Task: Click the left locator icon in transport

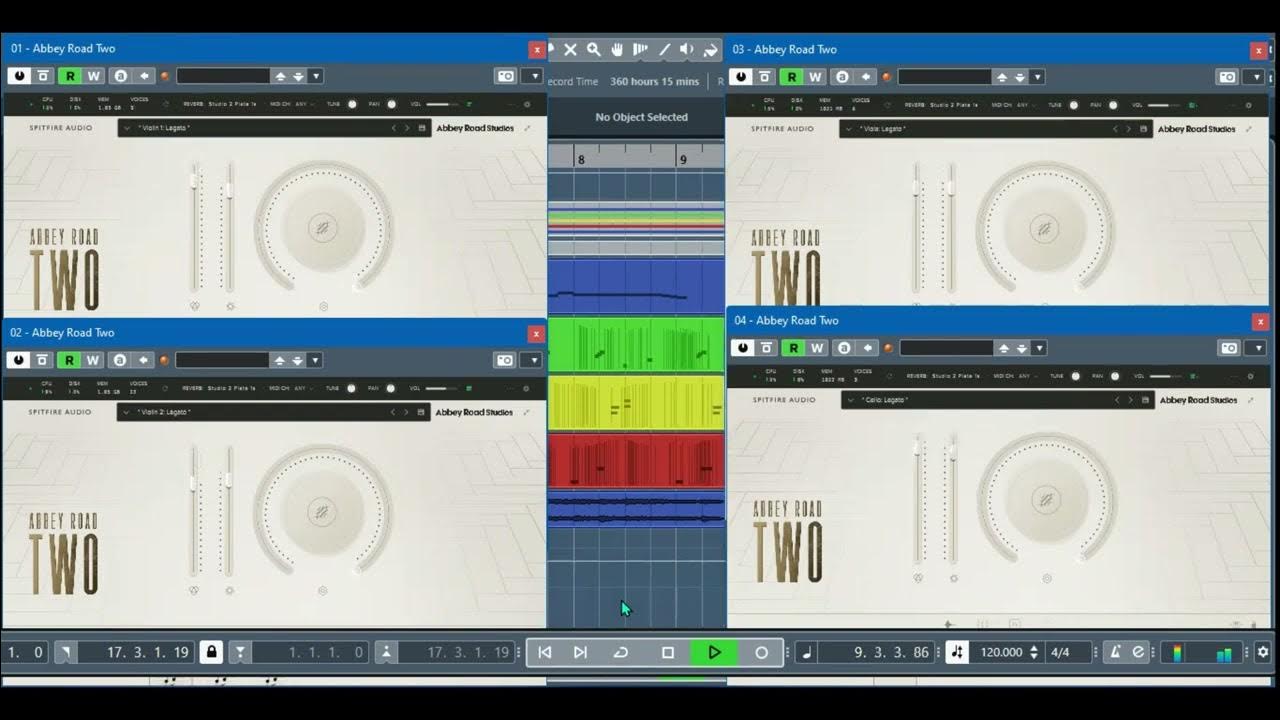Action: click(64, 652)
